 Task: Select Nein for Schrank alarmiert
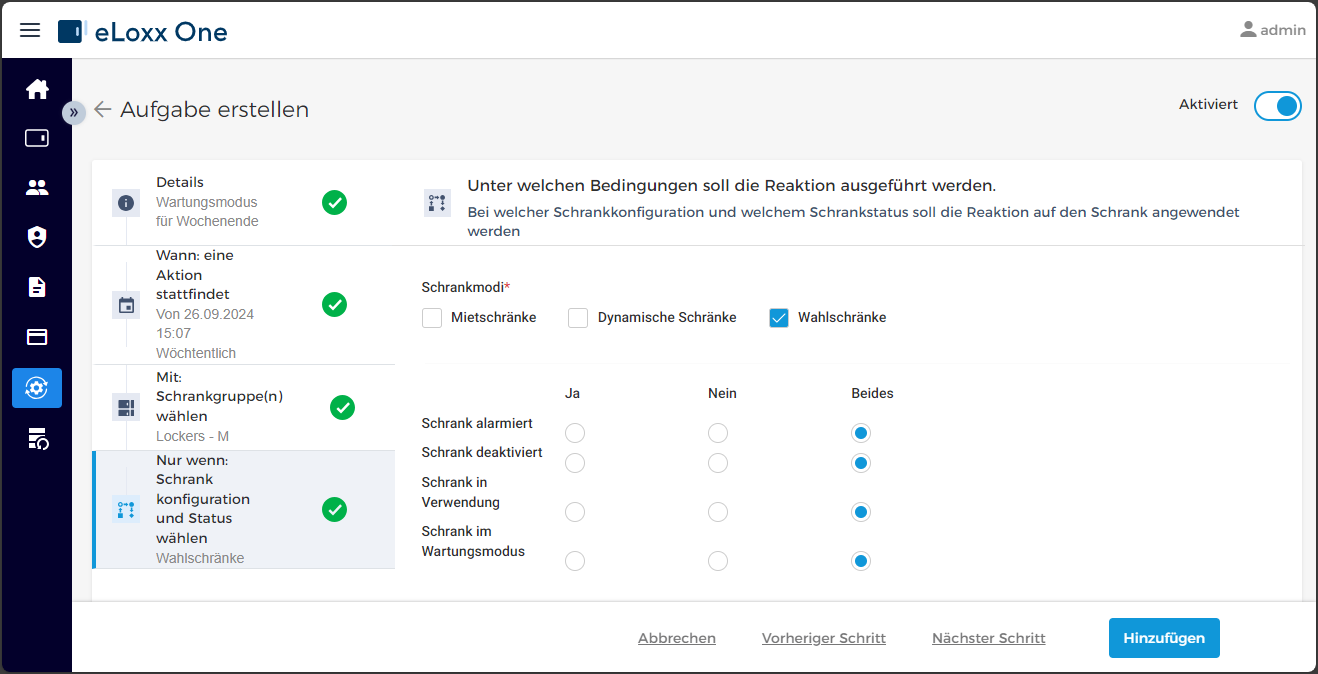(718, 433)
